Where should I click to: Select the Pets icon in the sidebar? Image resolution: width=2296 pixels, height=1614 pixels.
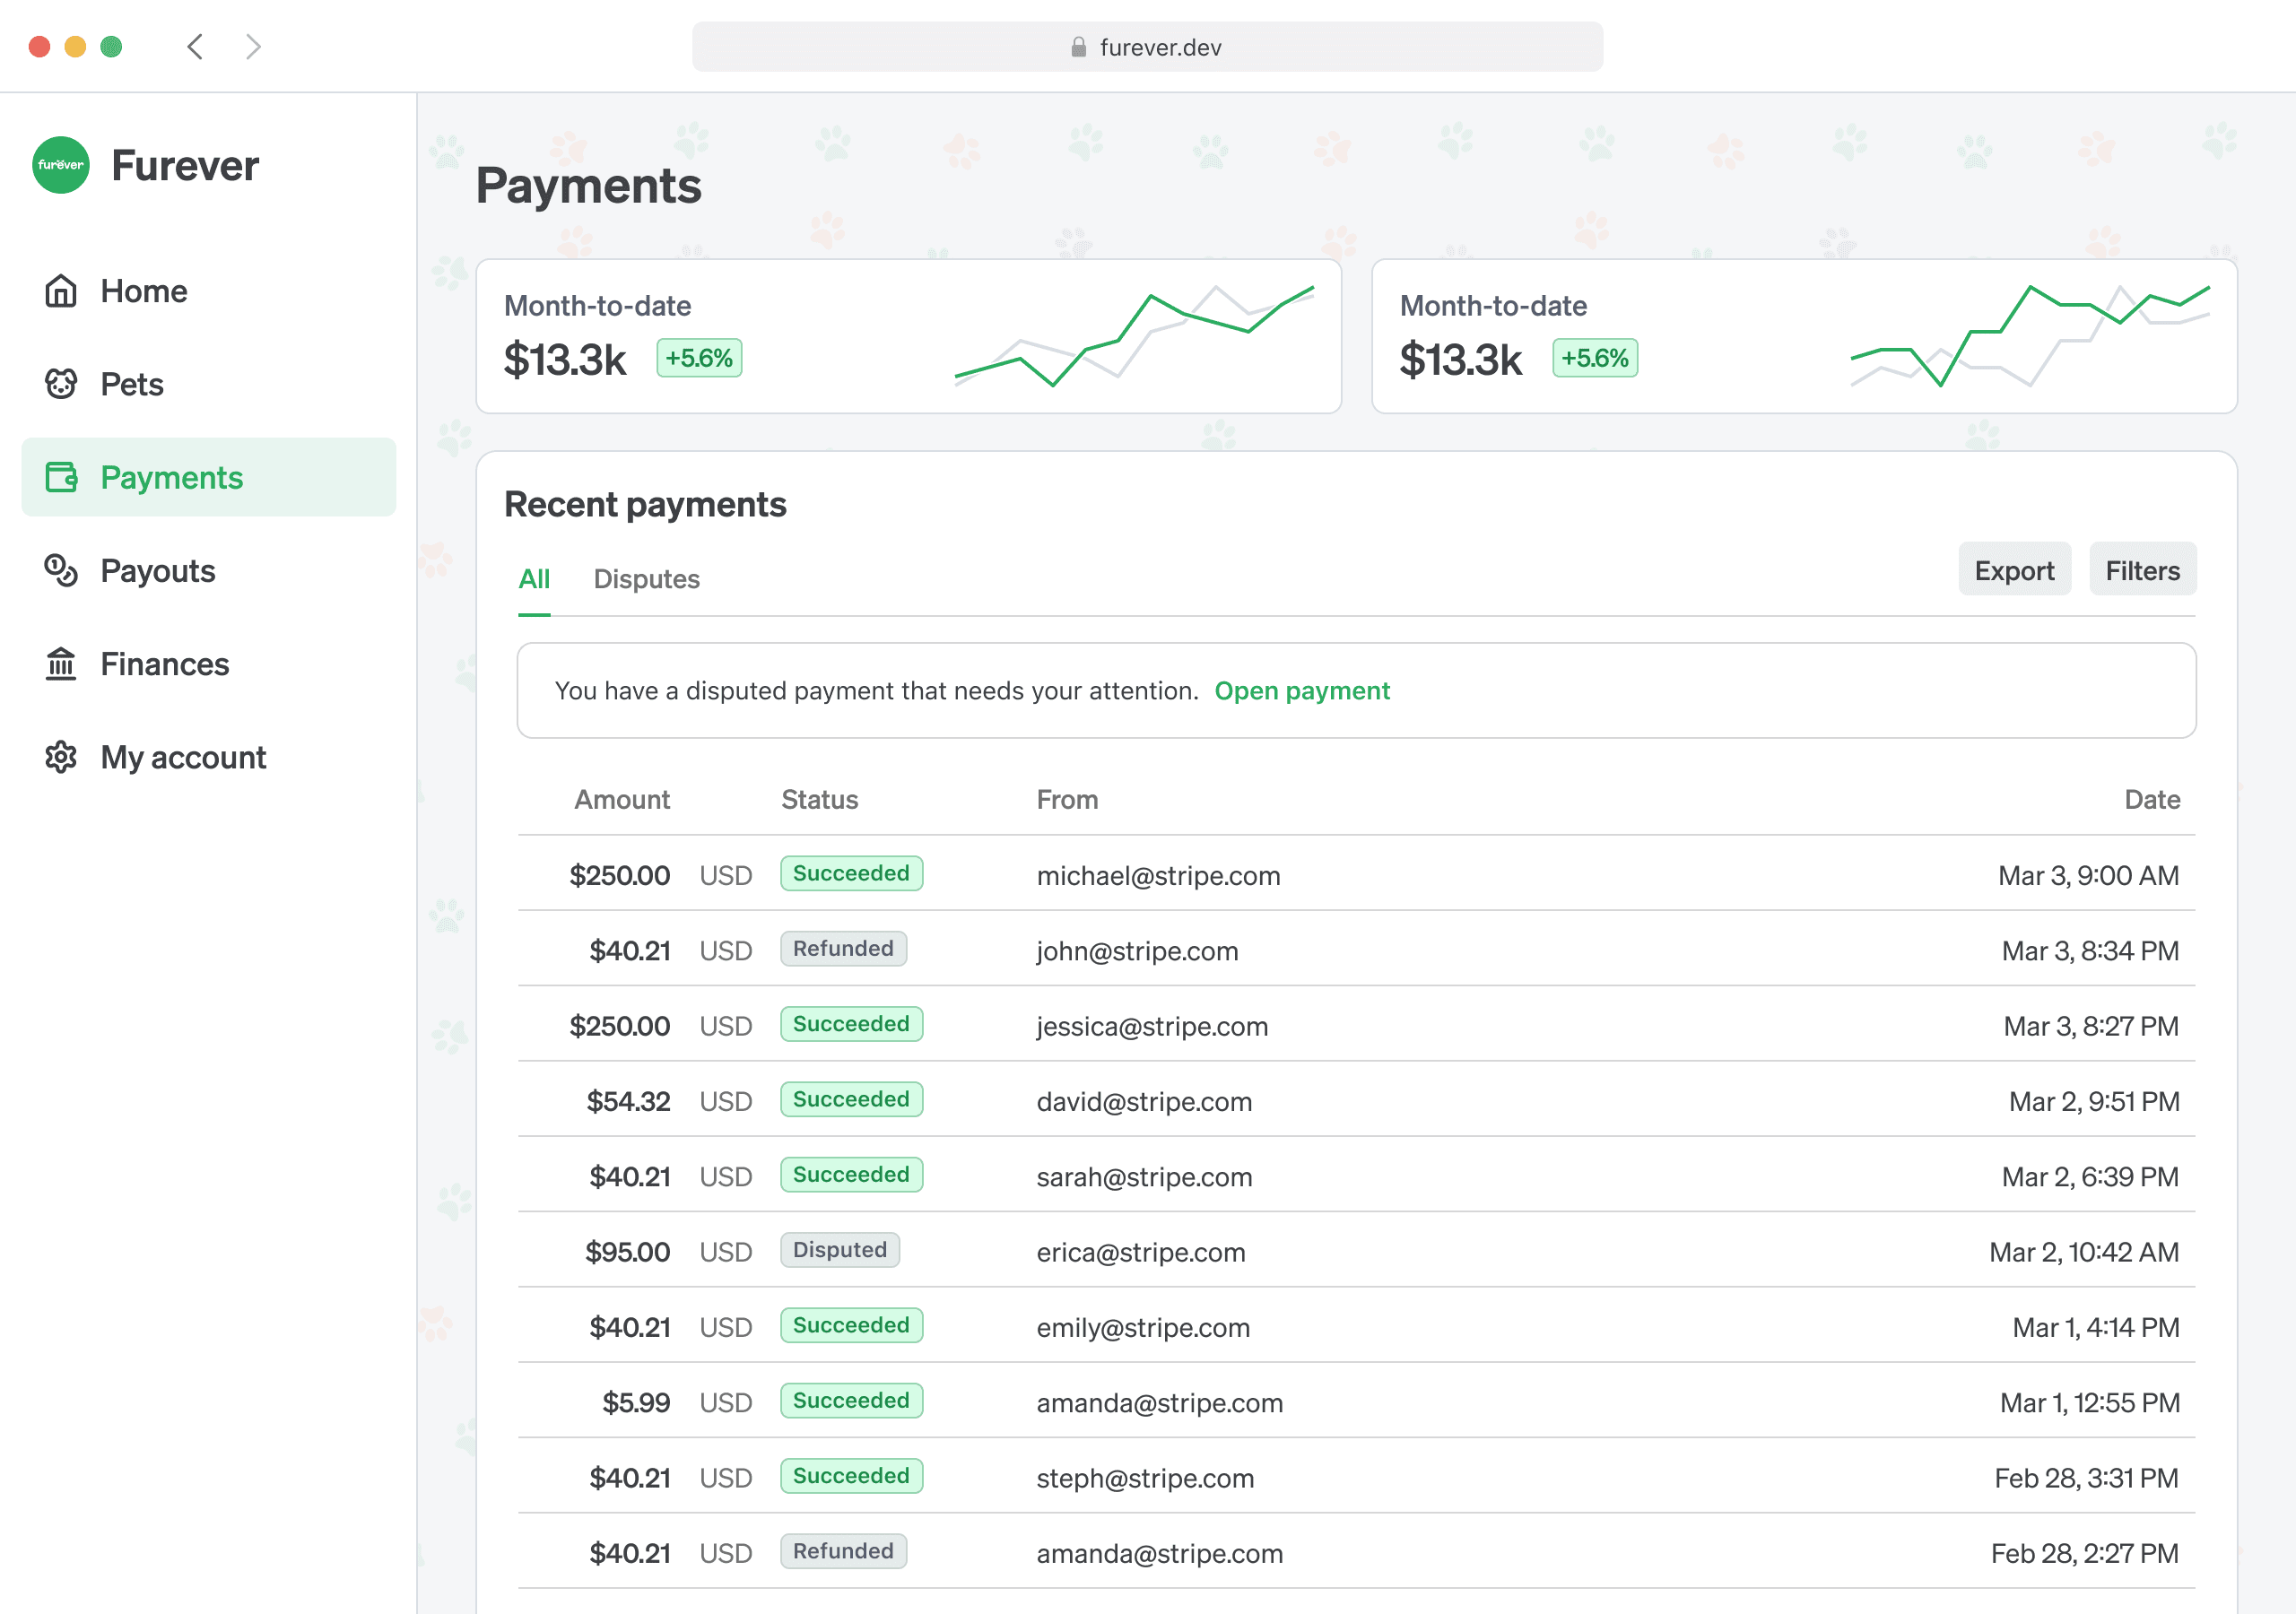click(60, 383)
